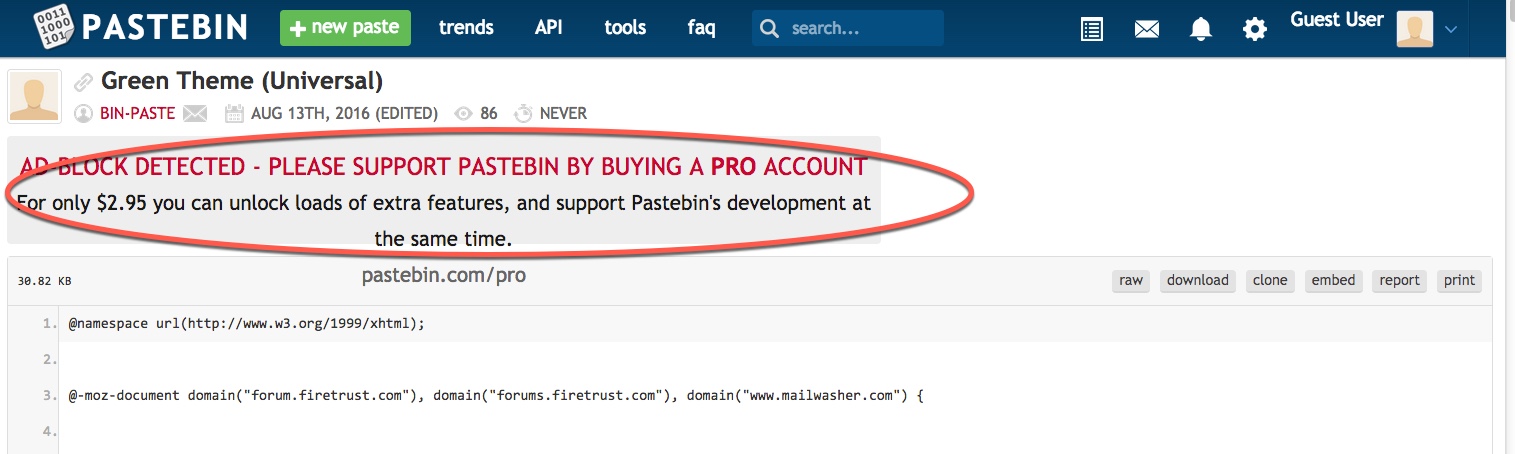Click the paste title Green Theme (Universal)
The width and height of the screenshot is (1515, 454).
point(242,81)
